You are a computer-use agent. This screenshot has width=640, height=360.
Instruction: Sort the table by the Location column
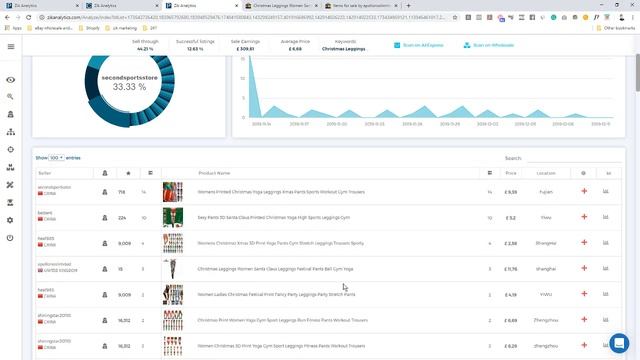tap(546, 173)
